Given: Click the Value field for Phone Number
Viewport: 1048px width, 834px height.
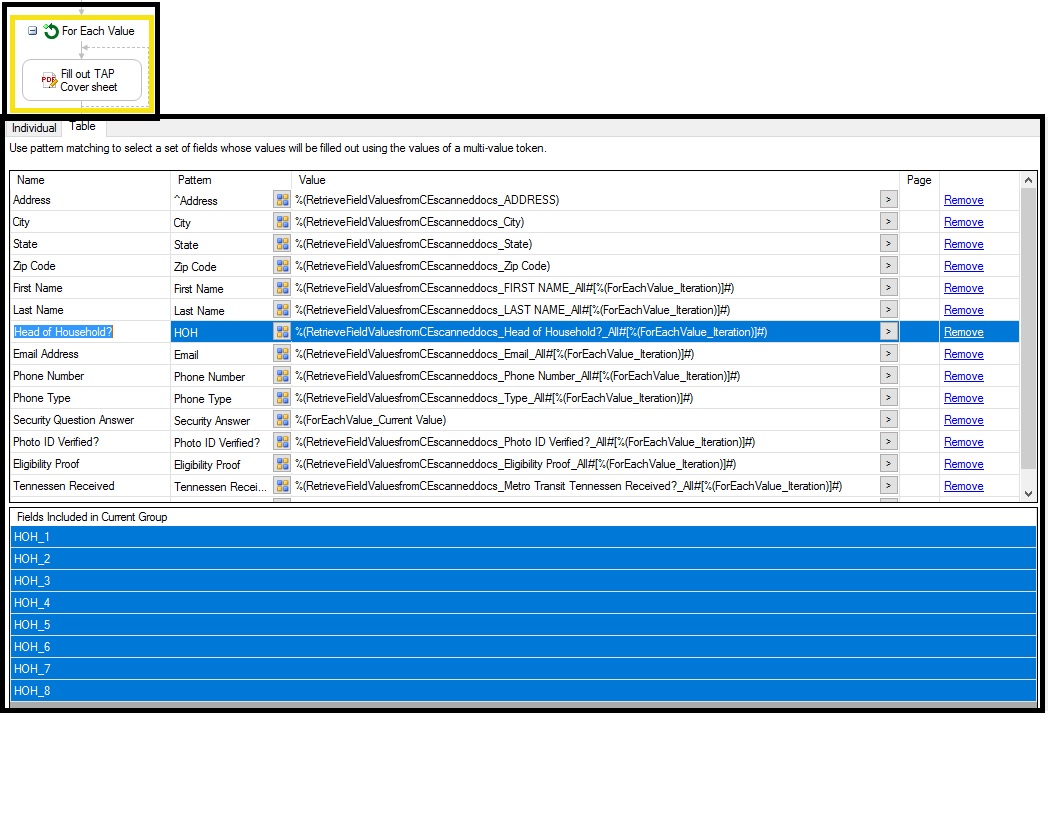Looking at the screenshot, I should pos(580,376).
